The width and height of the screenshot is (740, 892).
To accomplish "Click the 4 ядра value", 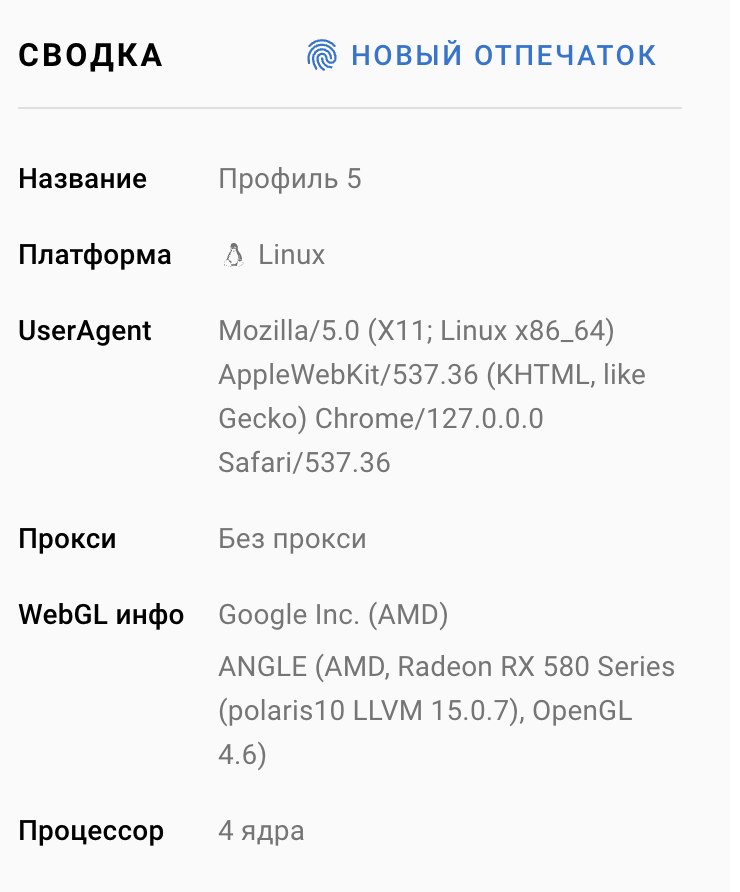I will 261,831.
